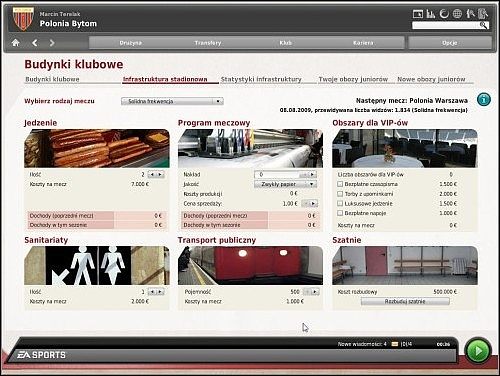Go to the home screen icon

pyautogui.click(x=15, y=43)
